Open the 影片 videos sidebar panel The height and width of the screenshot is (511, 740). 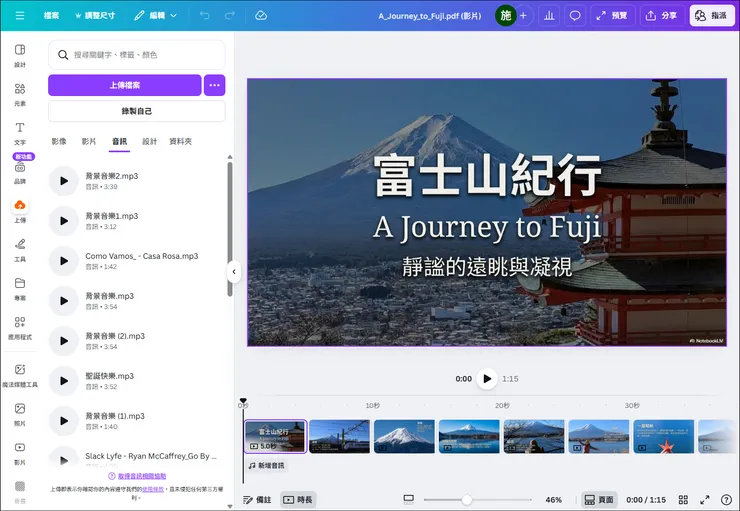(20, 453)
